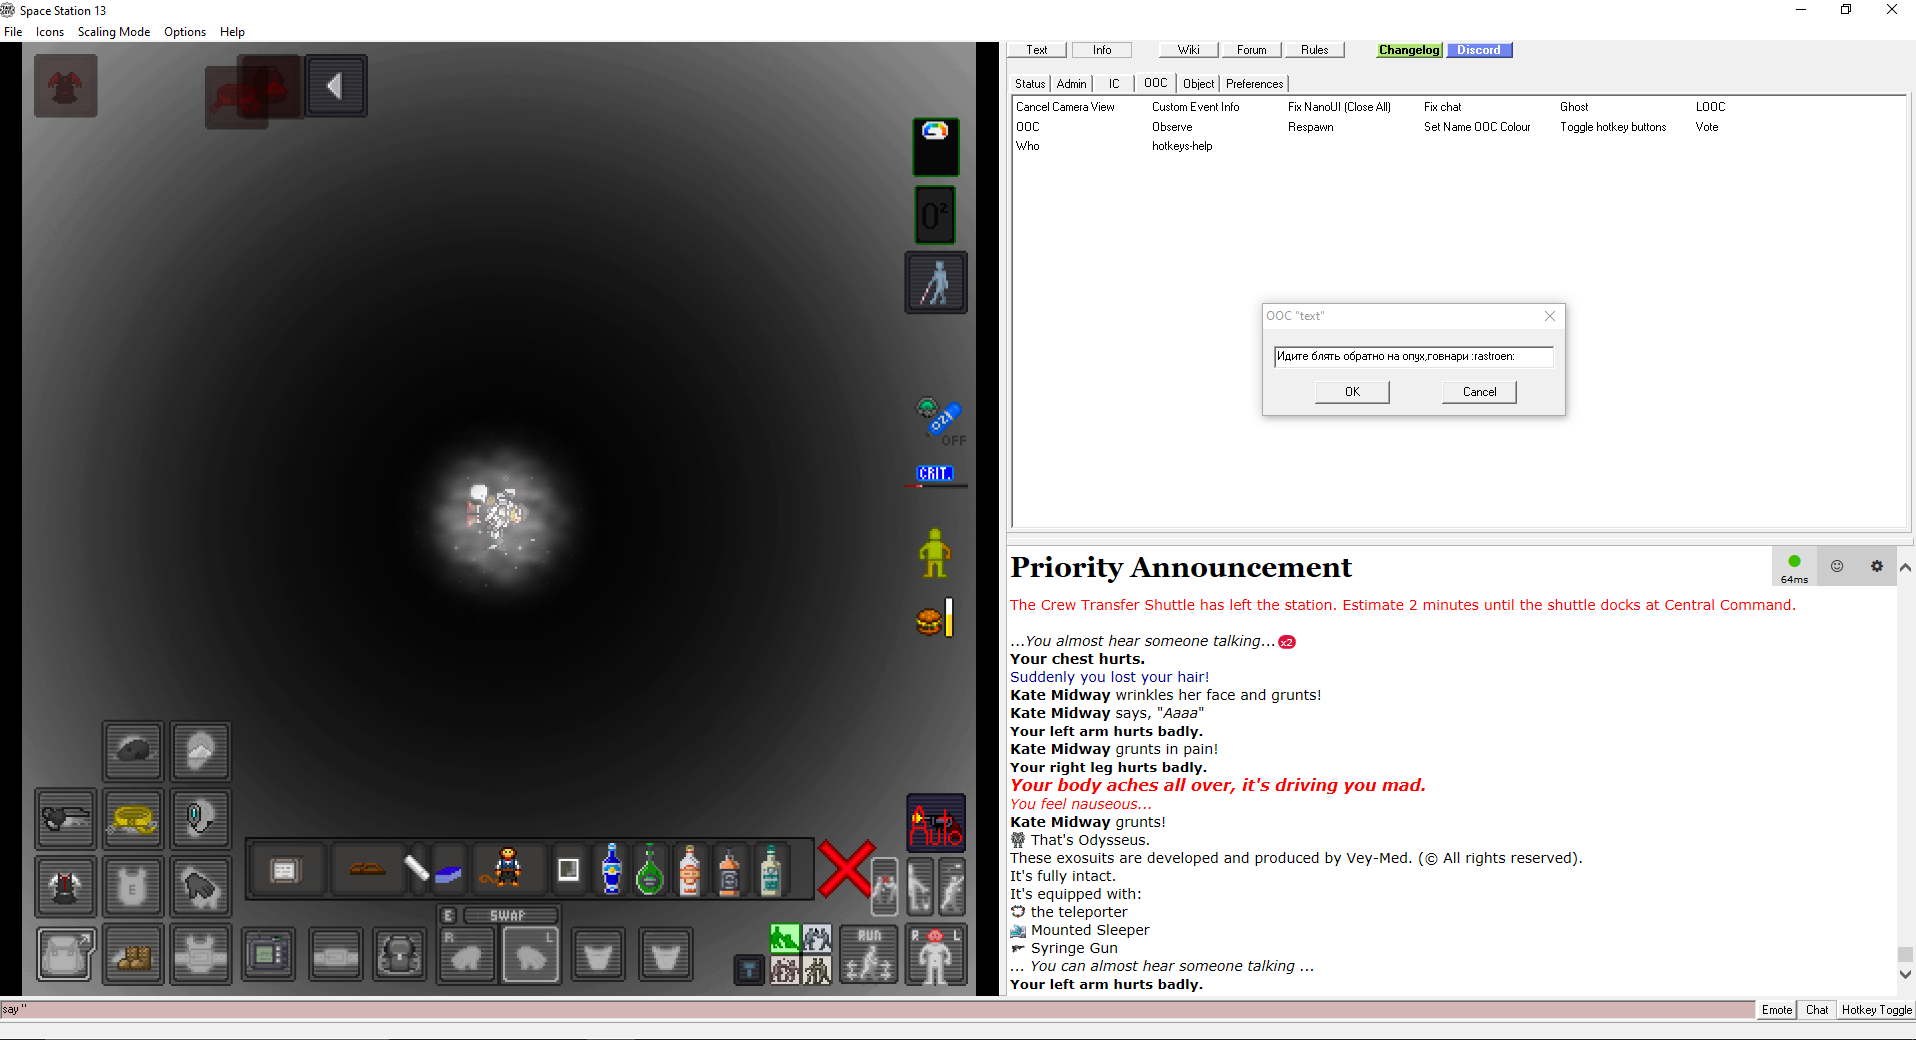Click the chat scrollbar thumb
Image resolution: width=1916 pixels, height=1040 pixels.
[x=1905, y=954]
